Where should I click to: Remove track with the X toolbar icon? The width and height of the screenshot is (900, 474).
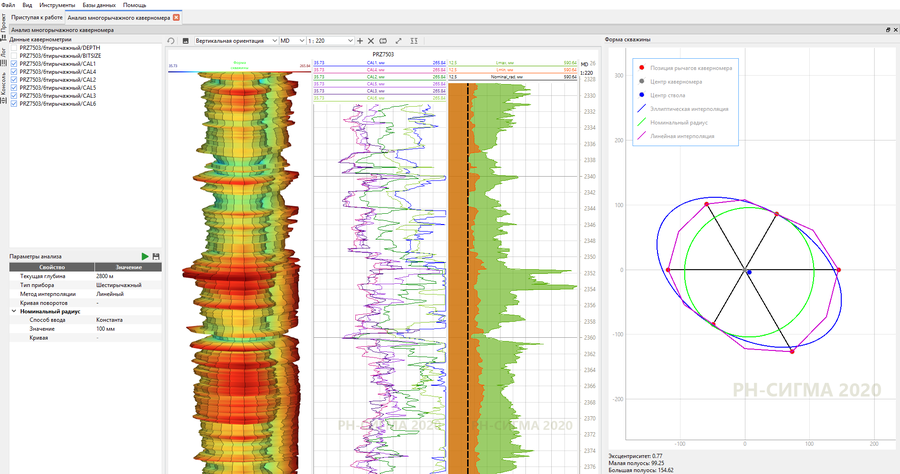pos(371,40)
